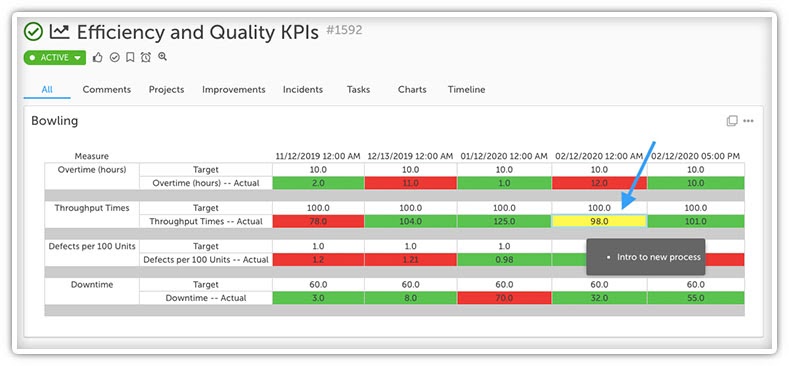The width and height of the screenshot is (789, 366).
Task: Click the circled checkmark icon beside thumbs-up
Action: [115, 57]
